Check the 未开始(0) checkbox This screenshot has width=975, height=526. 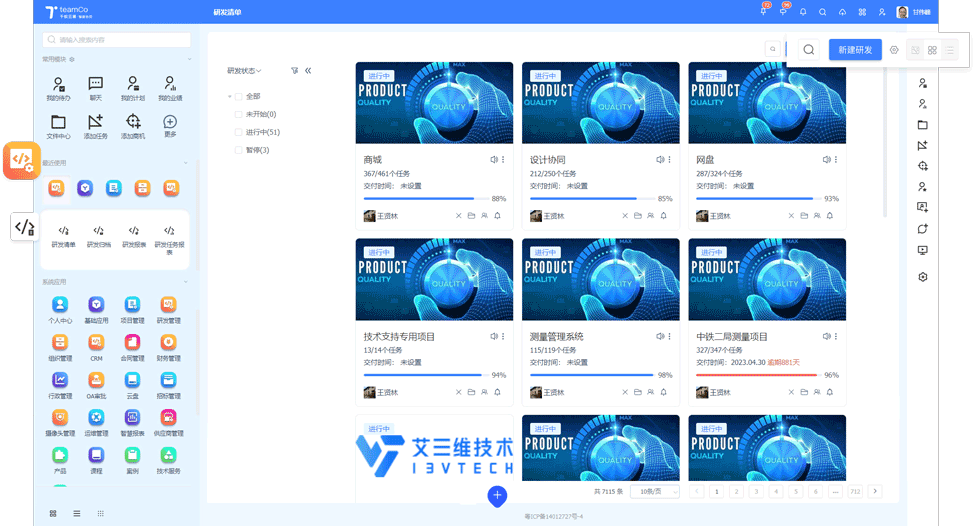(238, 114)
